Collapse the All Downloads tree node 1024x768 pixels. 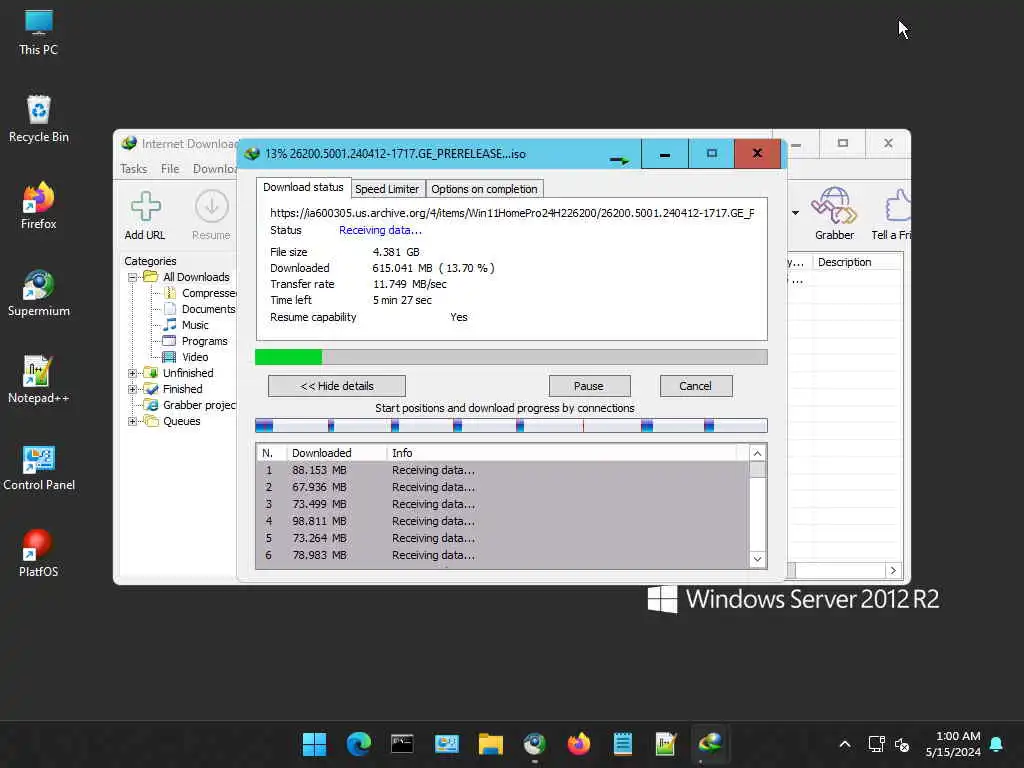point(133,278)
